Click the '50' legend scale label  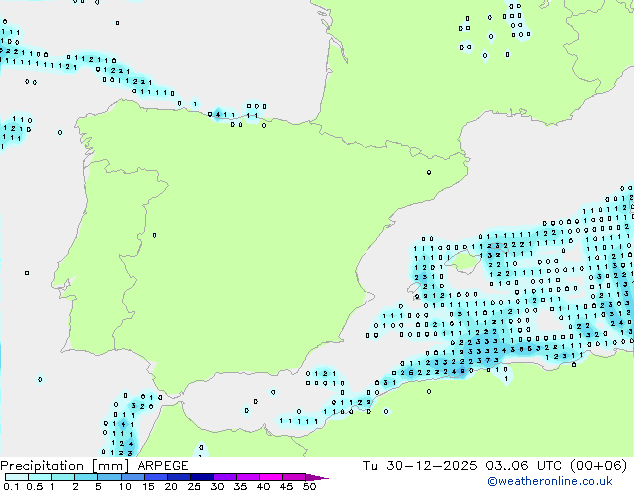point(309,486)
